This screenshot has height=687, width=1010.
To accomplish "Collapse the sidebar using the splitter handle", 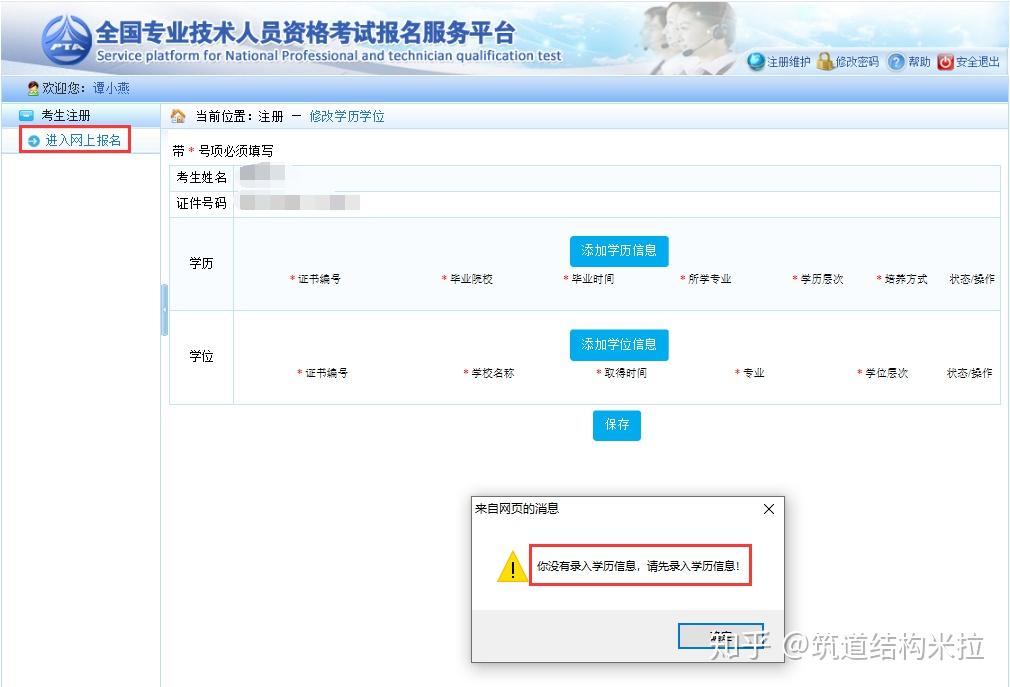I will coord(164,310).
